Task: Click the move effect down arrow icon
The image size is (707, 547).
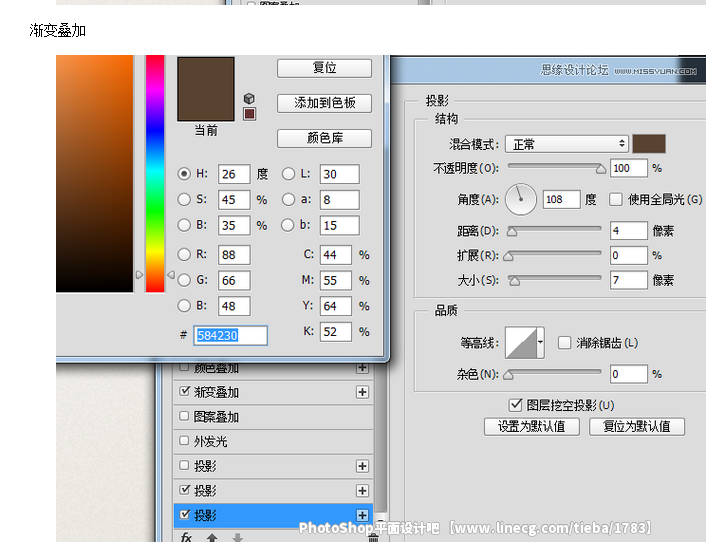Action: (238, 538)
